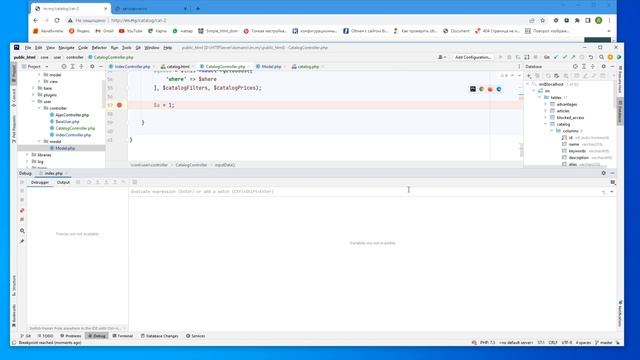Open the Terminal tool window button
The image size is (640, 360).
pyautogui.click(x=122, y=336)
